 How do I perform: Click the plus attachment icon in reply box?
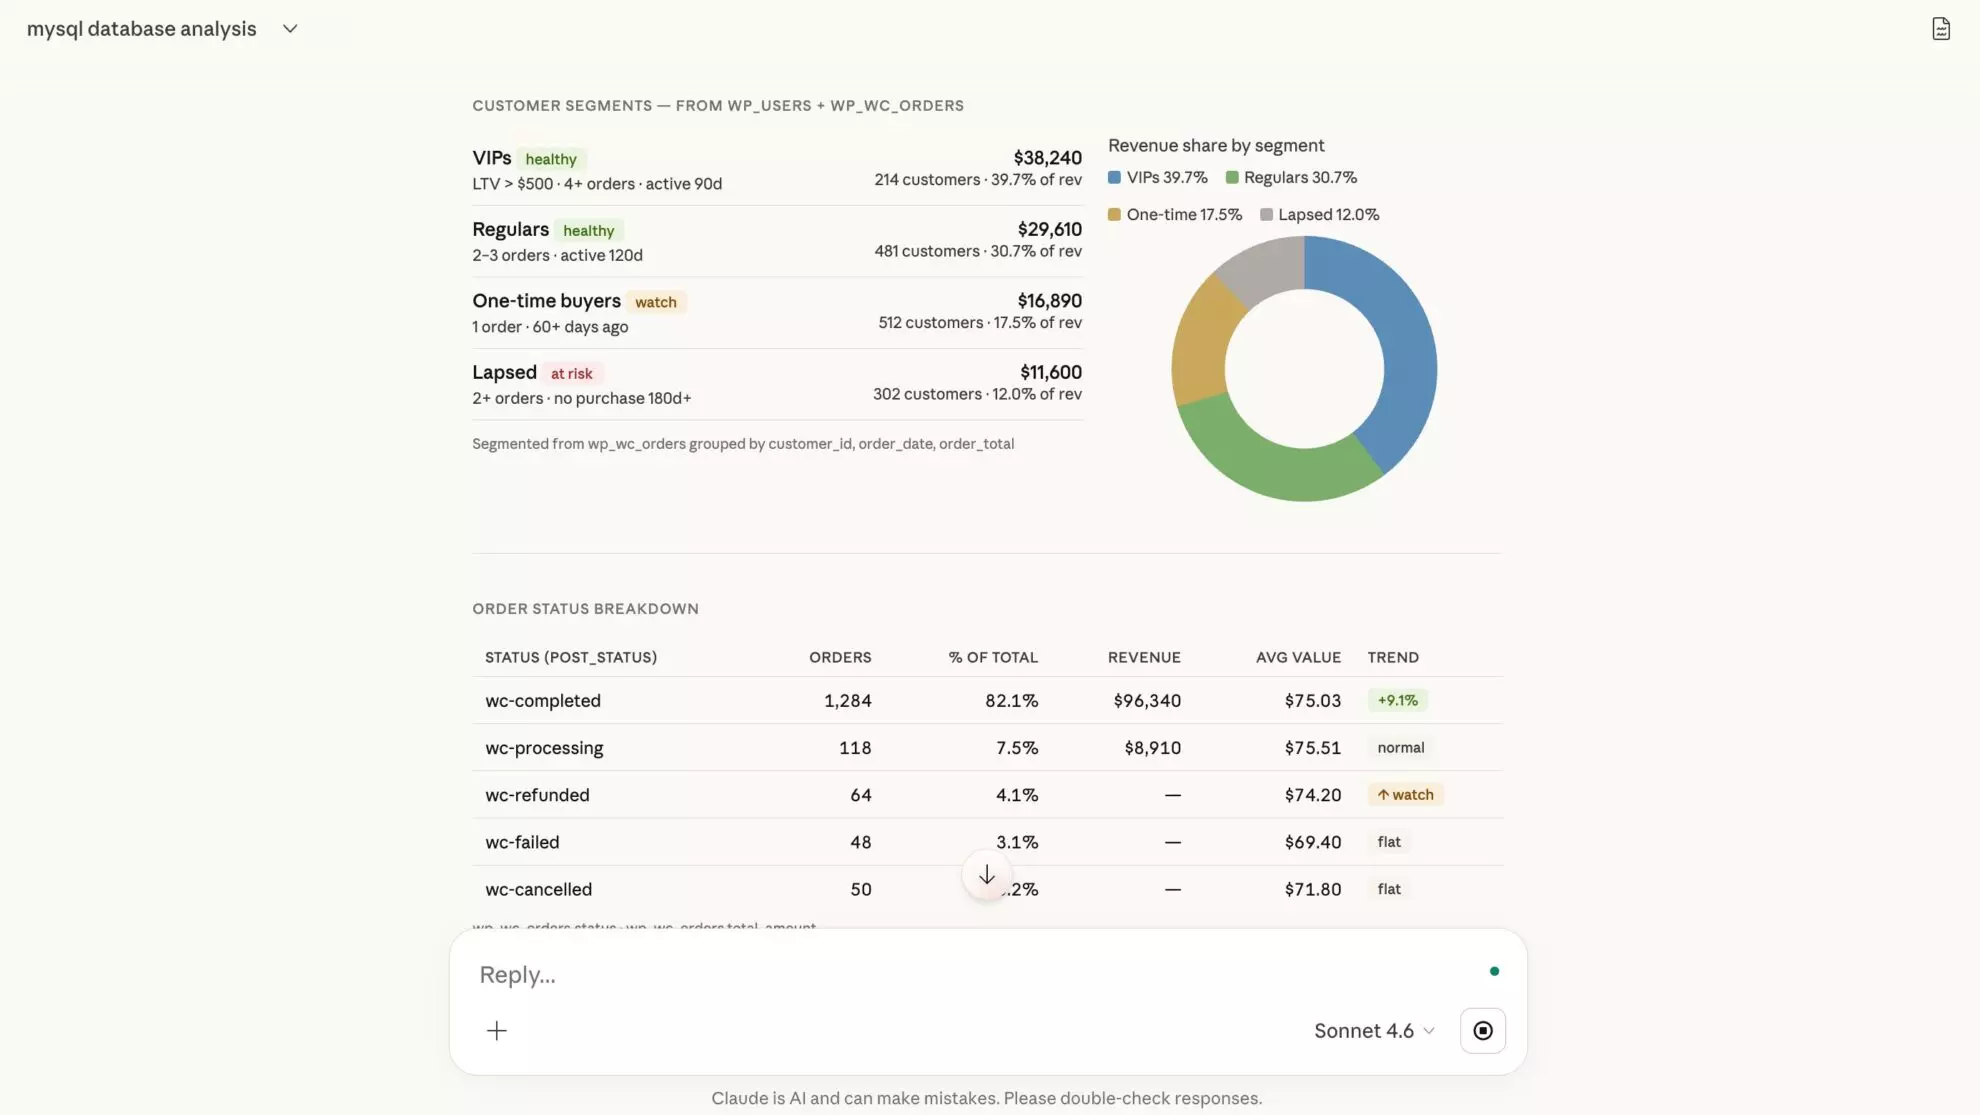pos(497,1031)
